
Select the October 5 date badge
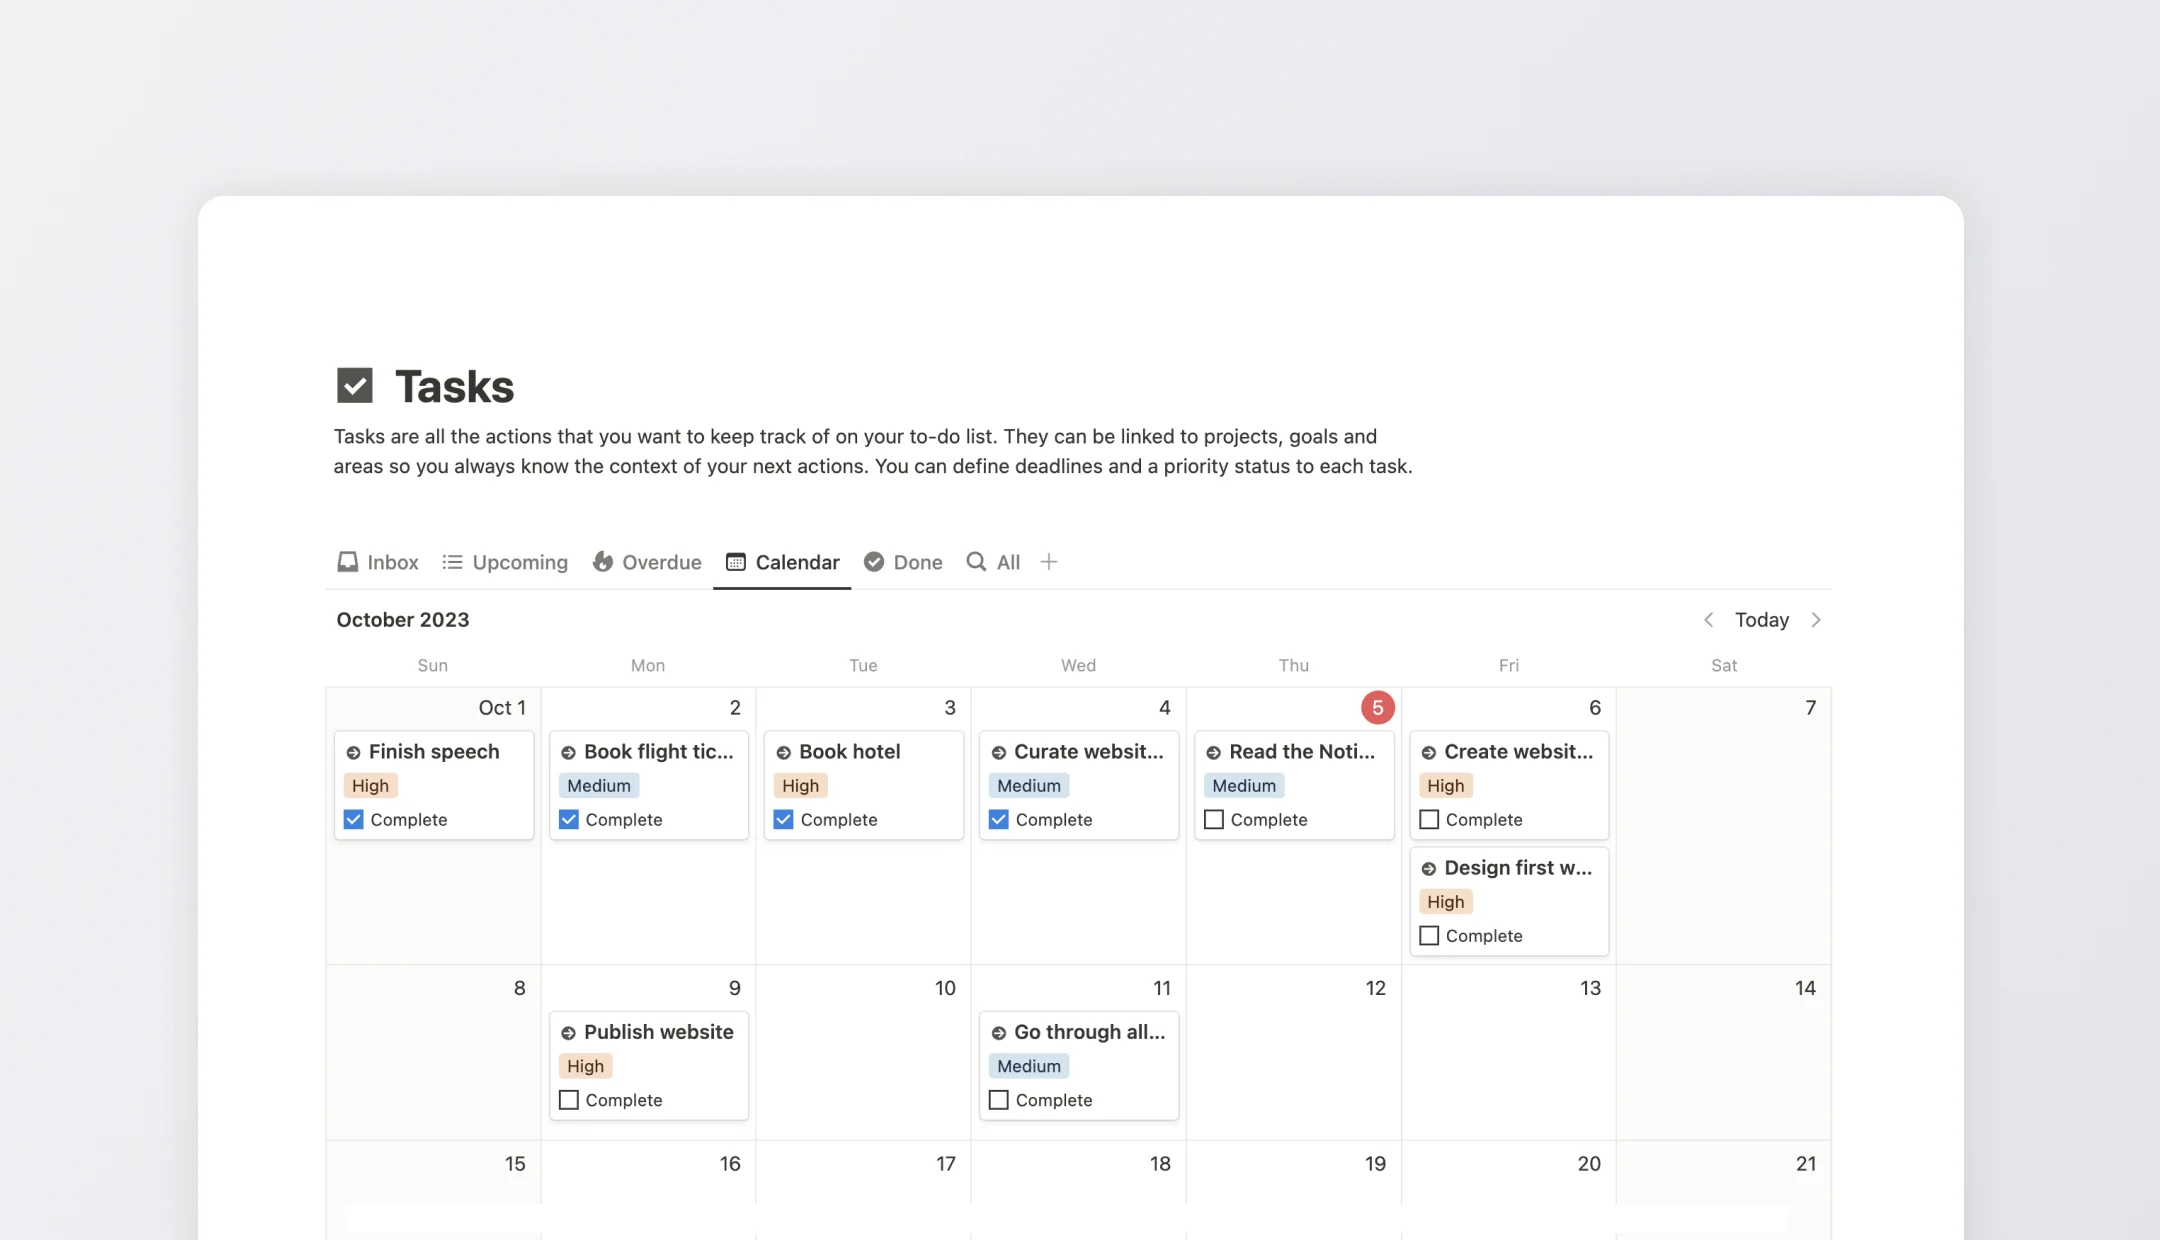coord(1377,707)
